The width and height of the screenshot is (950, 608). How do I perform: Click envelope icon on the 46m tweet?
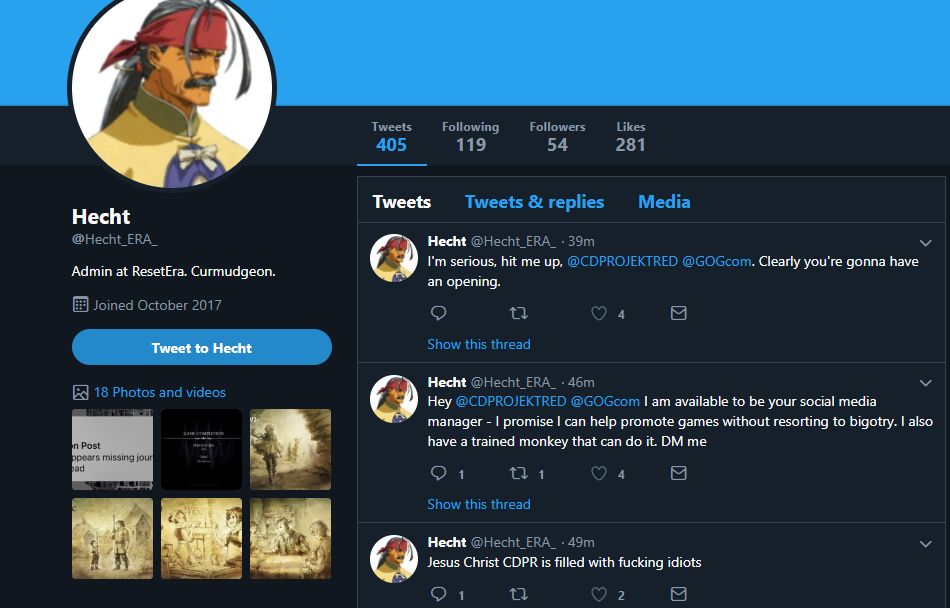[x=679, y=473]
